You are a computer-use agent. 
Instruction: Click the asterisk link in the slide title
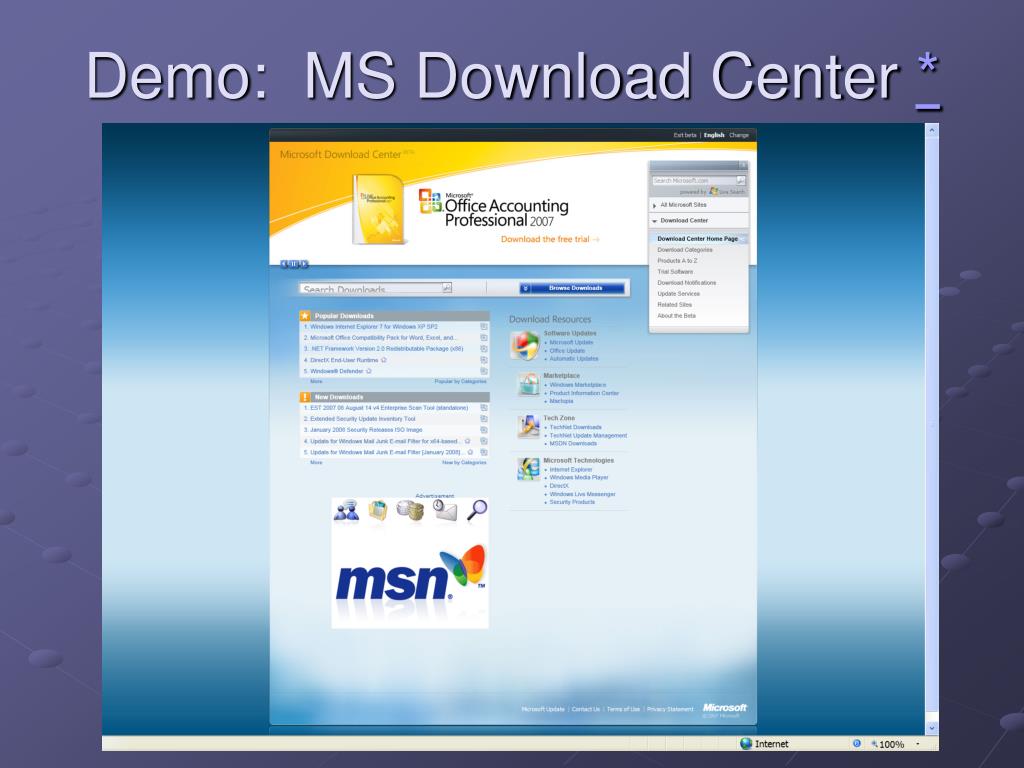pos(928,80)
